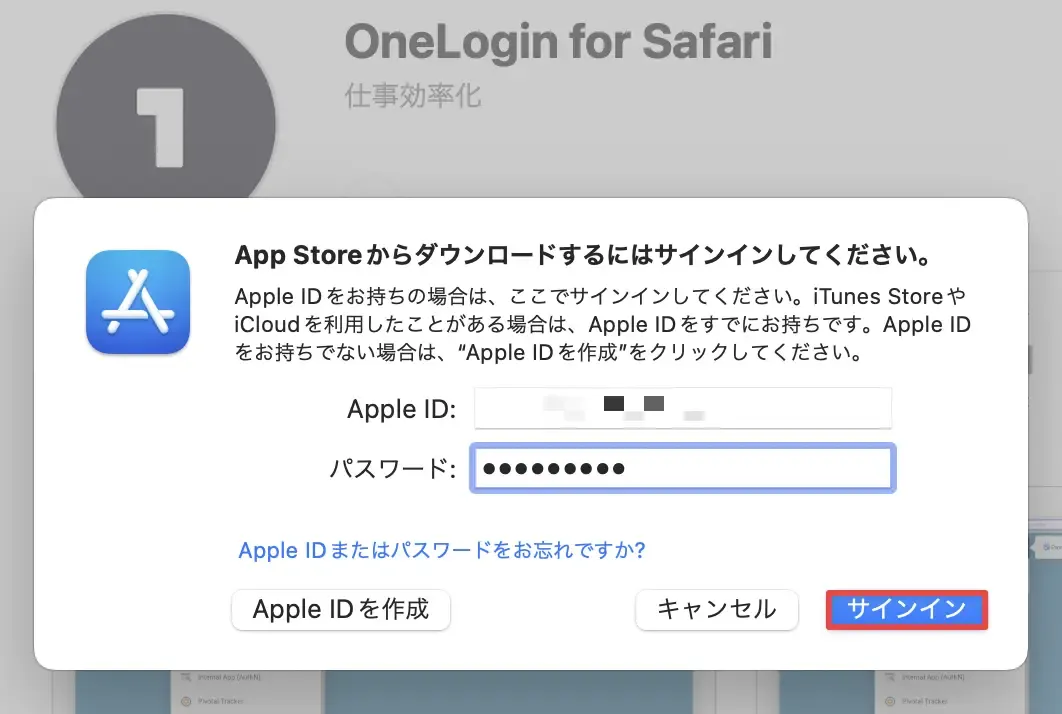The height and width of the screenshot is (714, 1062).
Task: Click the Internal App (AuthN) icon in right list
Action: click(890, 678)
